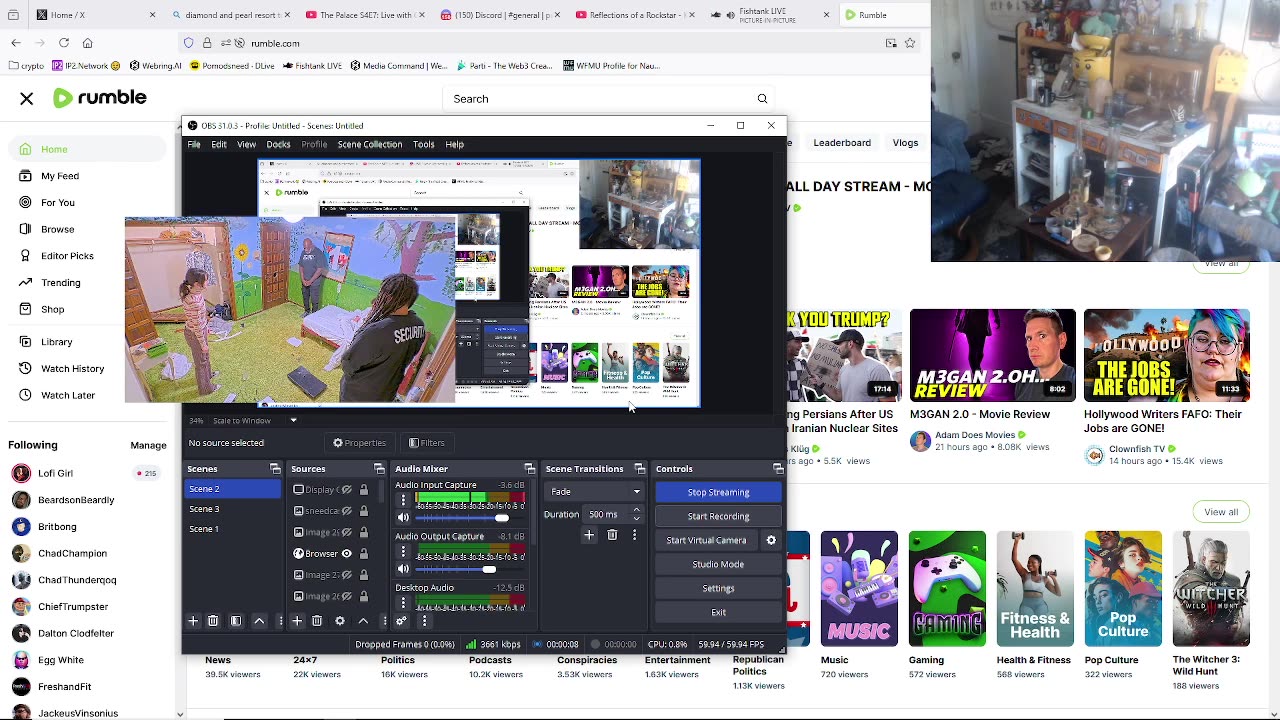Hide the Browser source

347,554
